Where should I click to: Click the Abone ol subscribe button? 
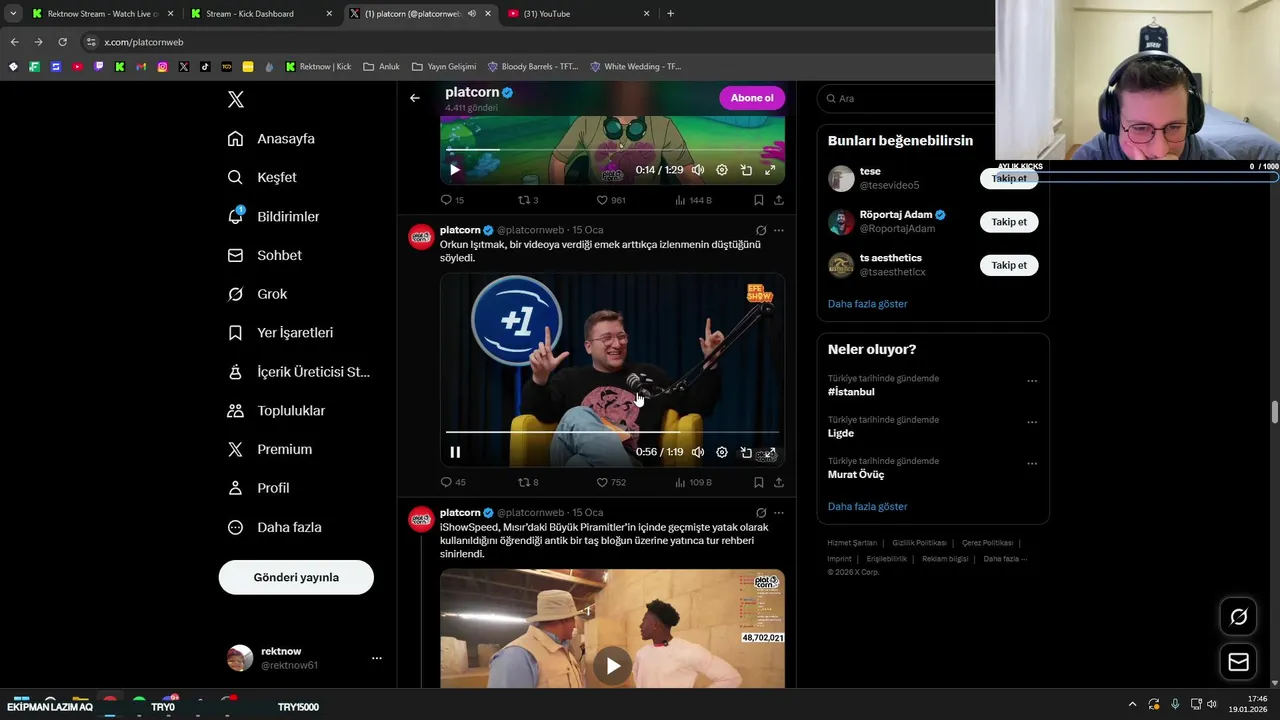point(752,98)
